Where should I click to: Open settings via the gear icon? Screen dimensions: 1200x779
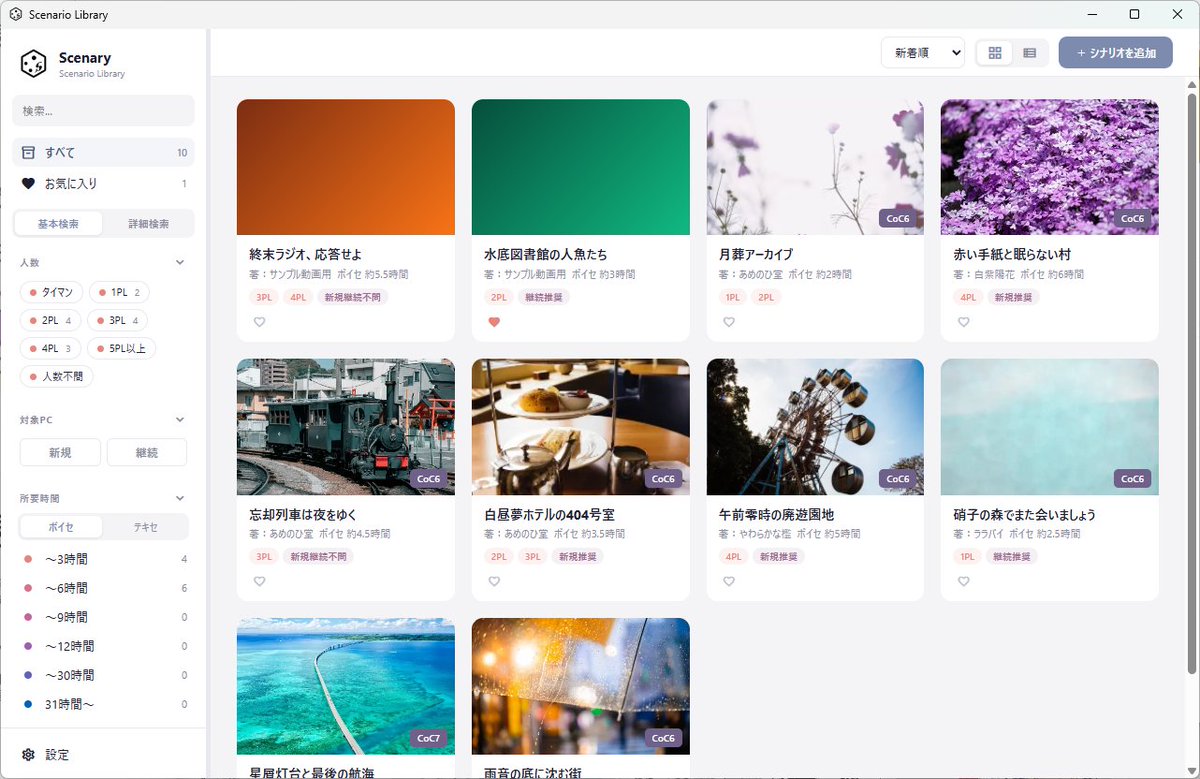(x=28, y=755)
